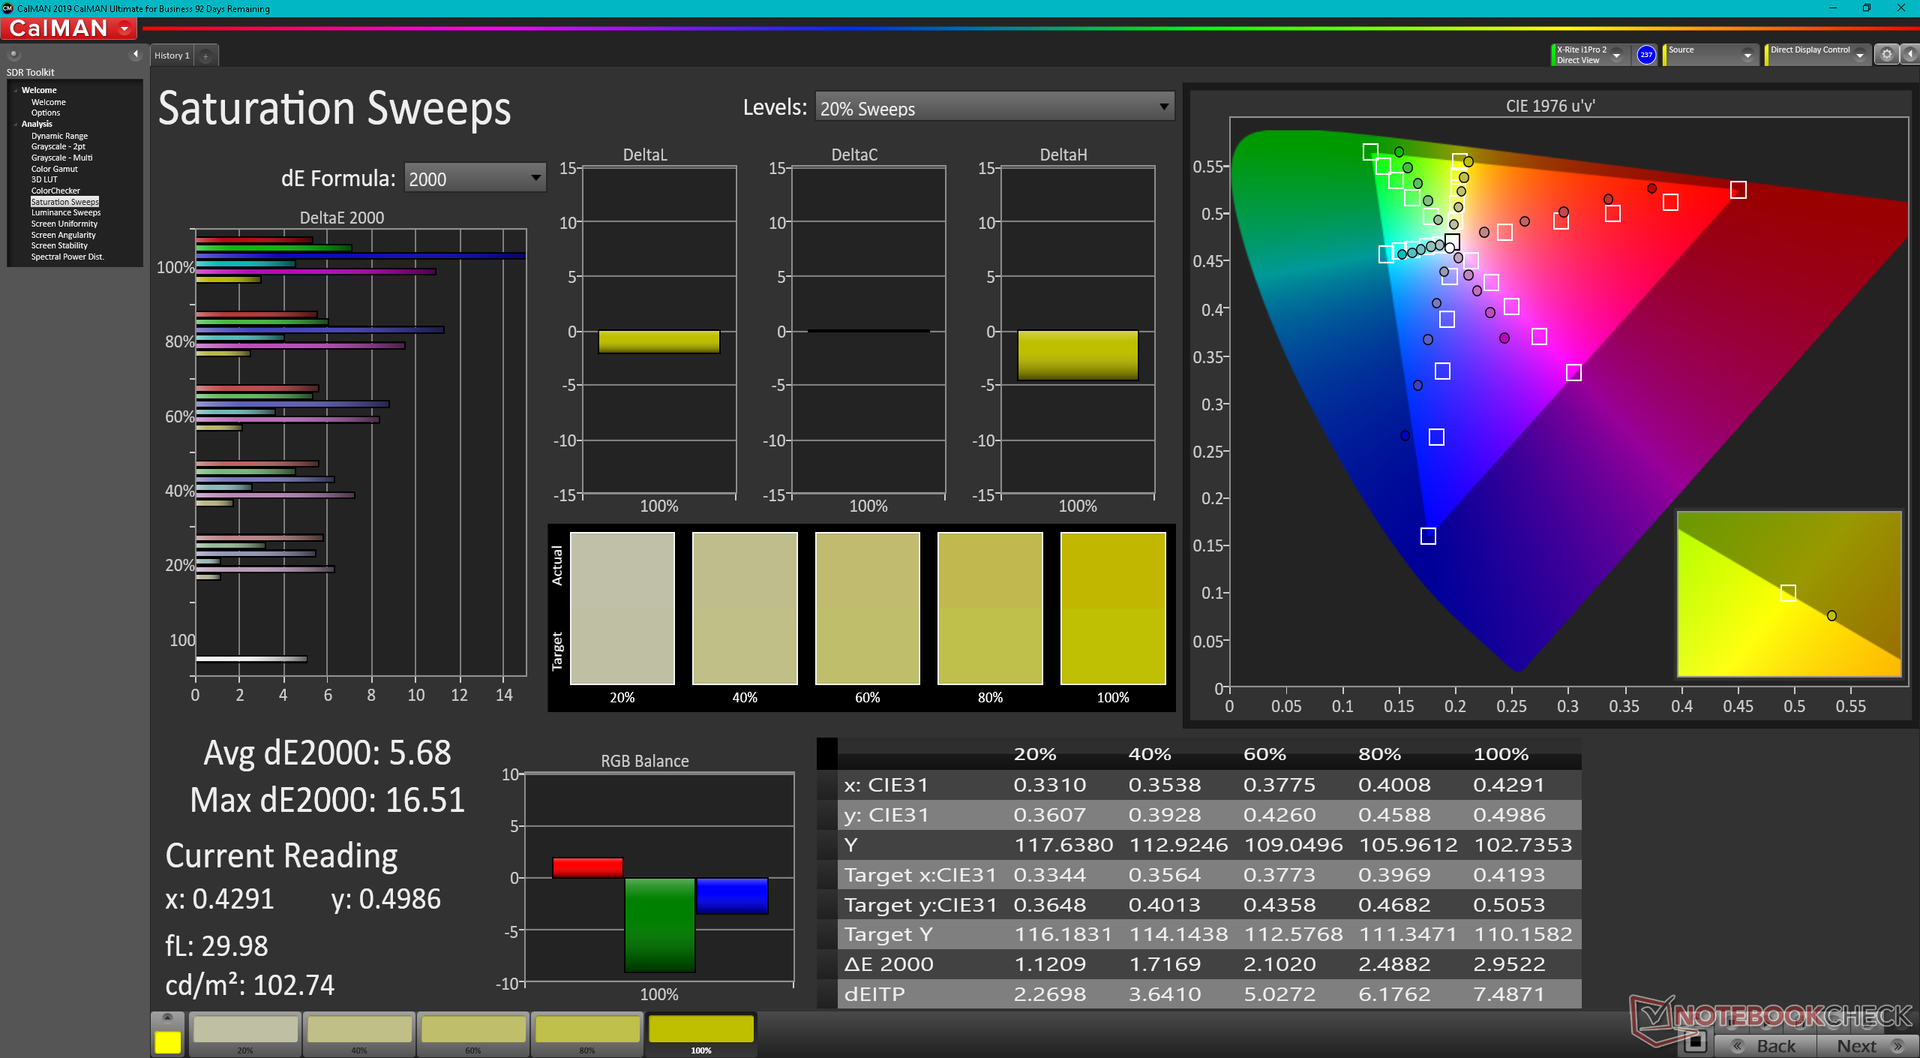Click the stop measurement square button

point(1694,1042)
